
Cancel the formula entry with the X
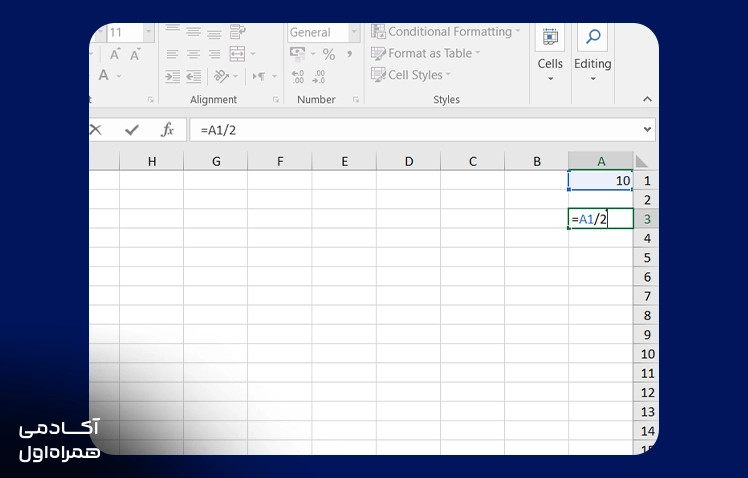(x=95, y=130)
